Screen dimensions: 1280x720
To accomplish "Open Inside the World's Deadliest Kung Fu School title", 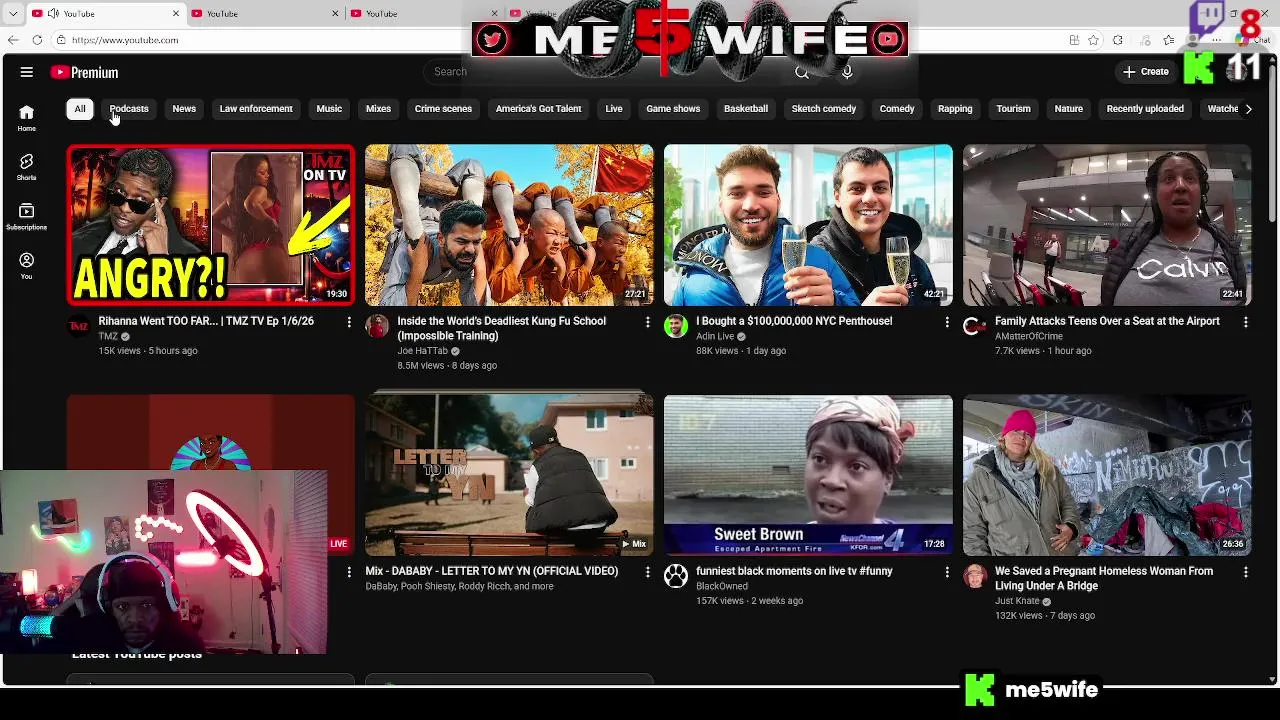I will pyautogui.click(x=501, y=328).
